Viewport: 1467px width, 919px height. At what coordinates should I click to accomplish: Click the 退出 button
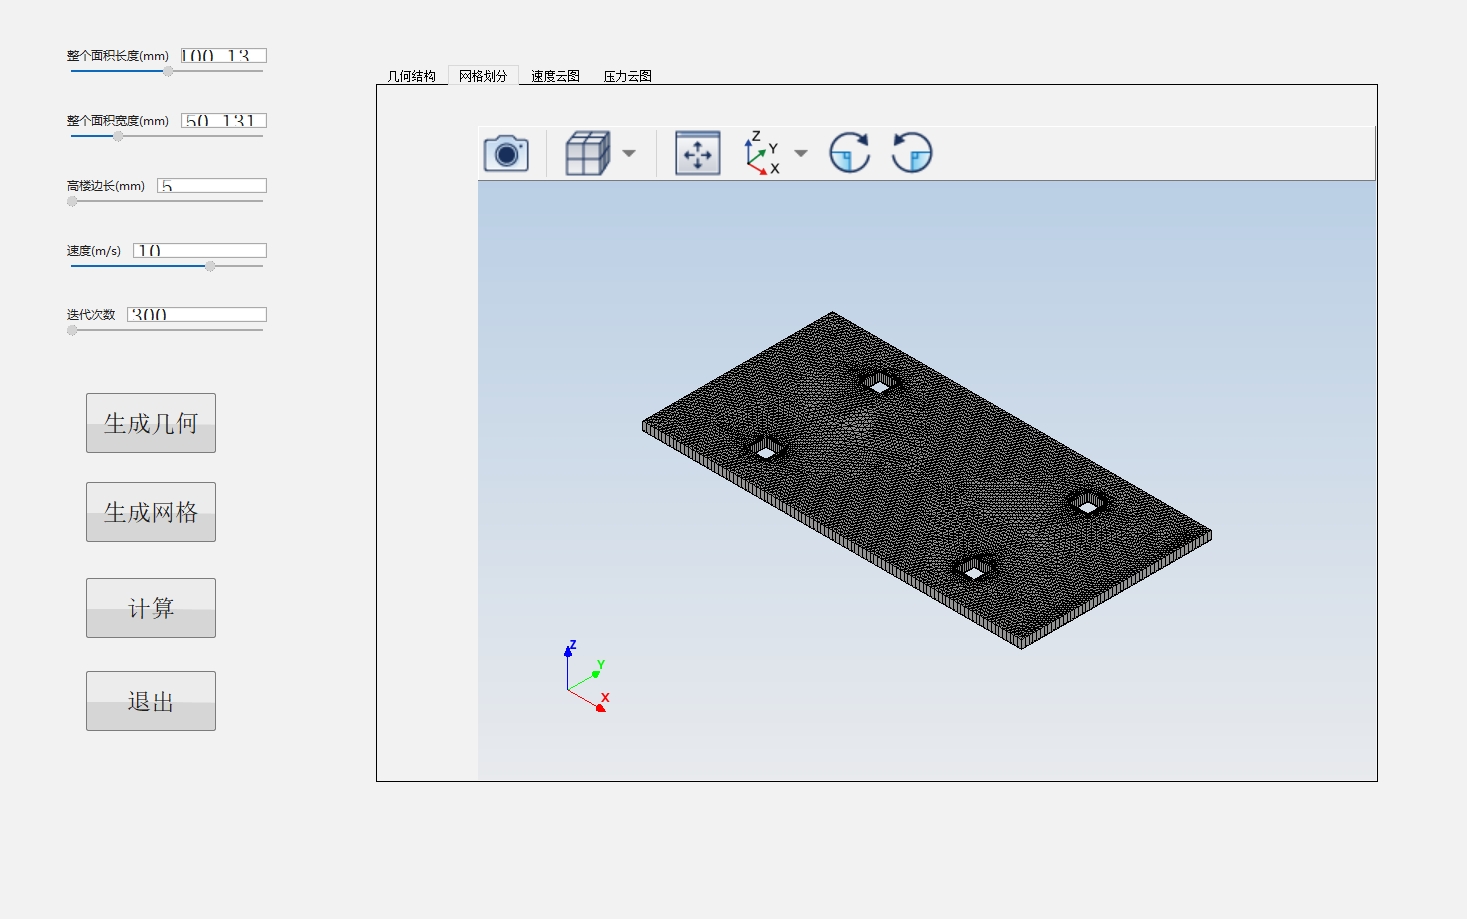click(x=151, y=701)
